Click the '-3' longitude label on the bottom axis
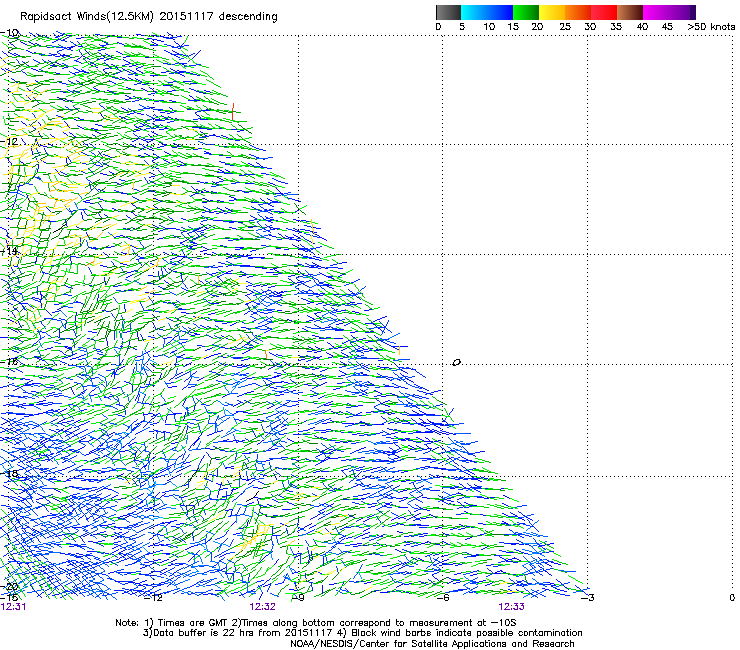The width and height of the screenshot is (740, 650). tap(588, 598)
